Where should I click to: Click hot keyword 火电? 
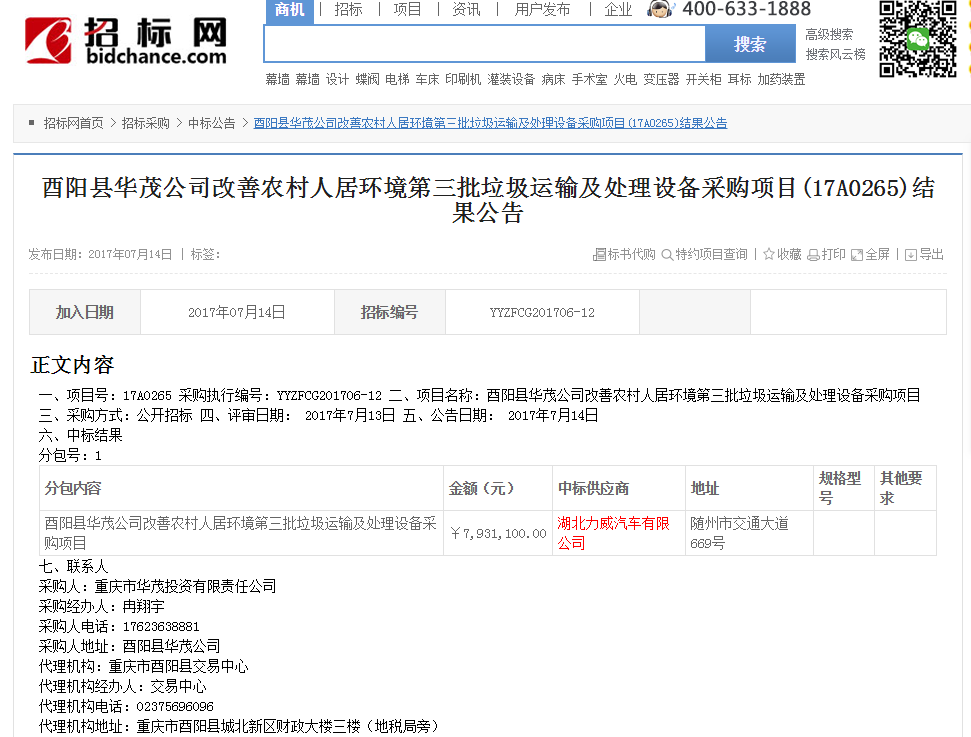tap(625, 79)
